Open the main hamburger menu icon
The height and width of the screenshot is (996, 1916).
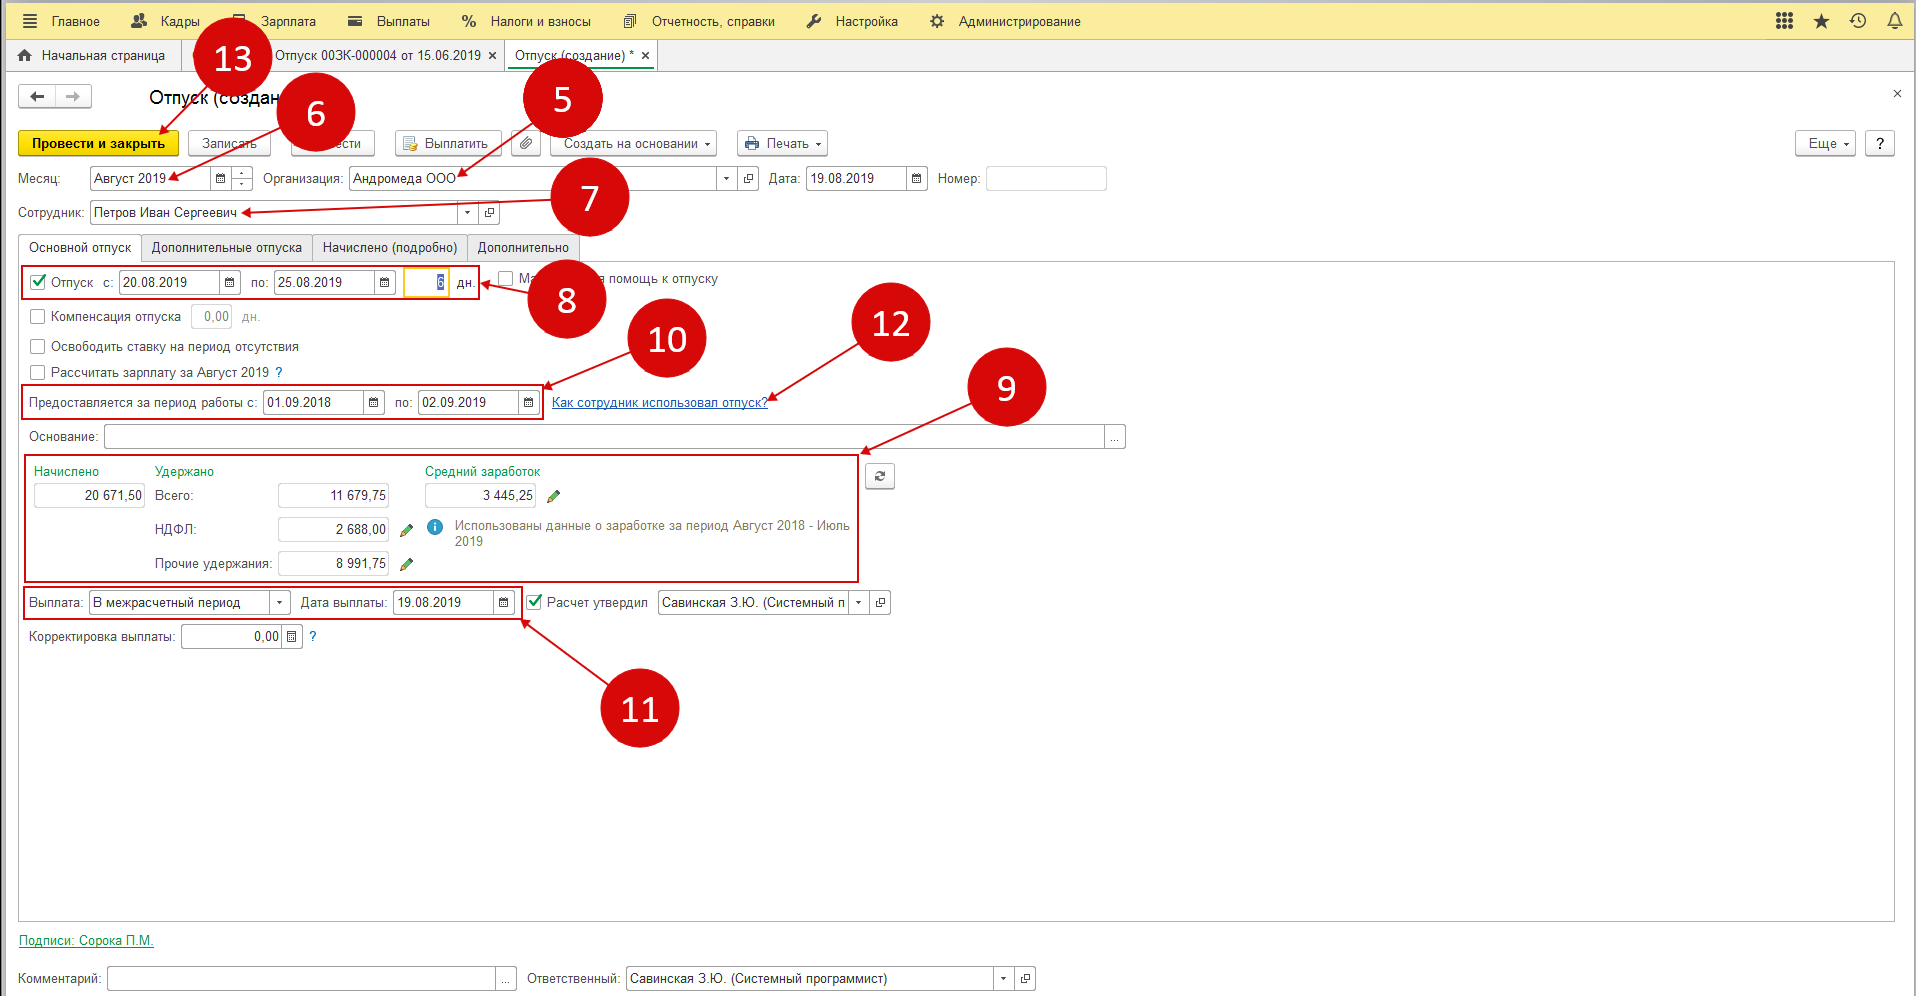point(30,21)
